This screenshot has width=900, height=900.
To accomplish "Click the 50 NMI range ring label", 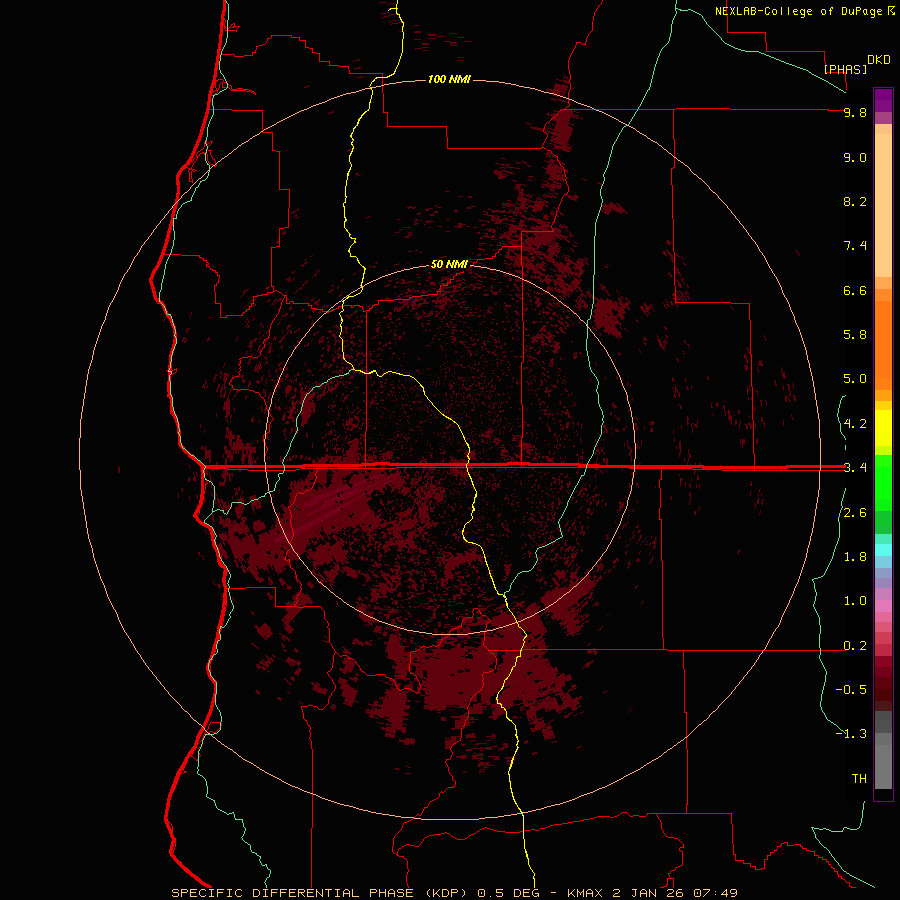I will 449,264.
